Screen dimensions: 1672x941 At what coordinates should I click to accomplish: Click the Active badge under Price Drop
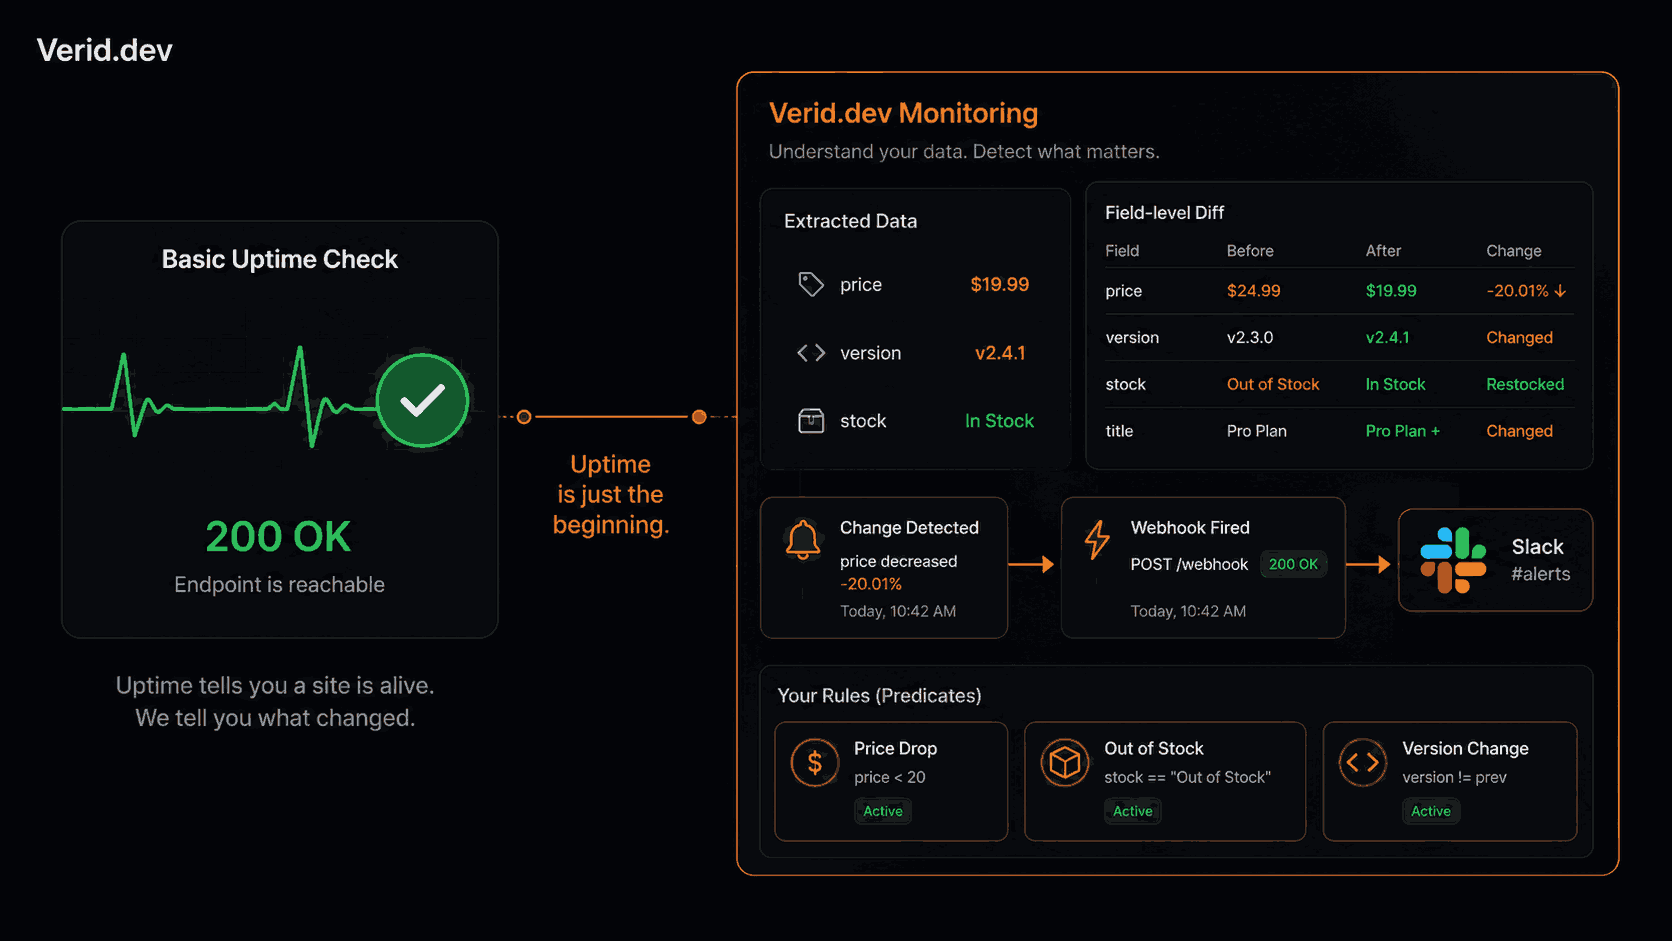tap(883, 811)
